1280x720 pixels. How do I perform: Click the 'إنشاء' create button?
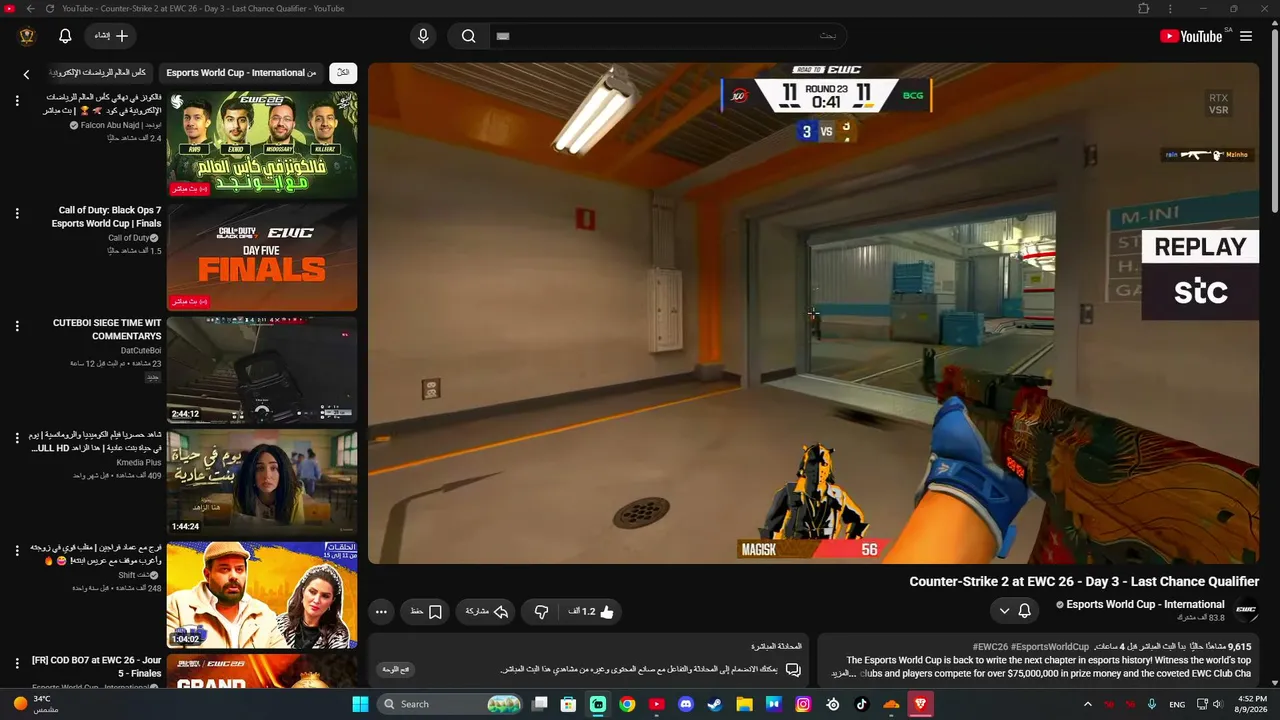pos(111,36)
